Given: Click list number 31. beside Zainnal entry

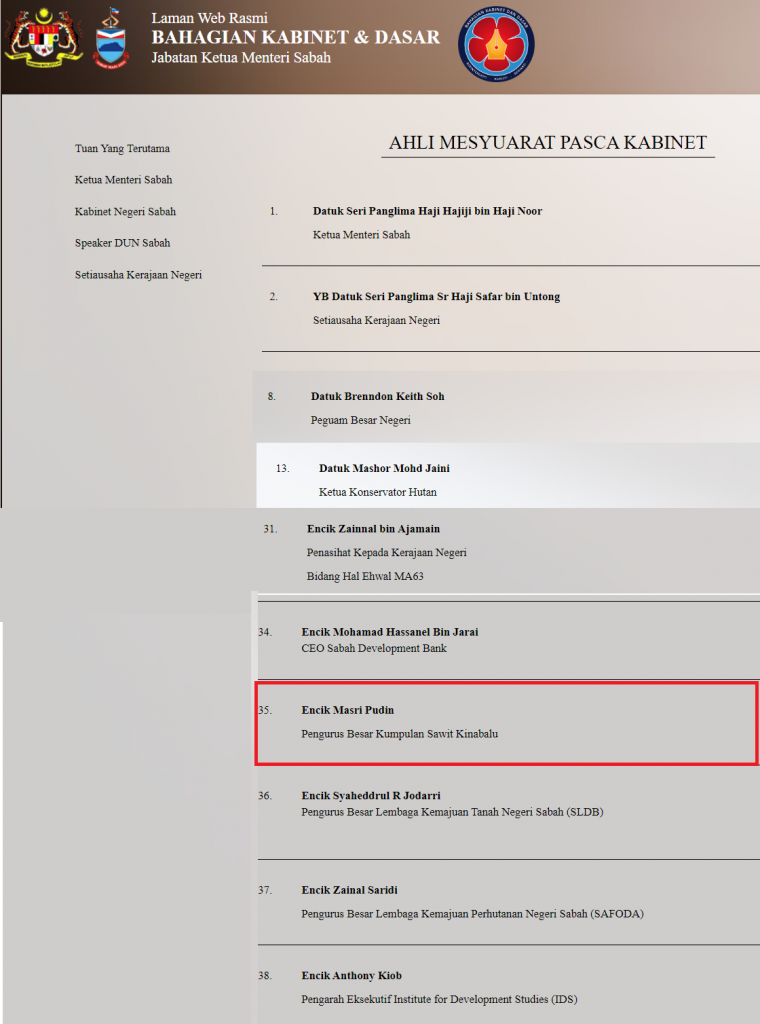Looking at the screenshot, I should coord(270,529).
